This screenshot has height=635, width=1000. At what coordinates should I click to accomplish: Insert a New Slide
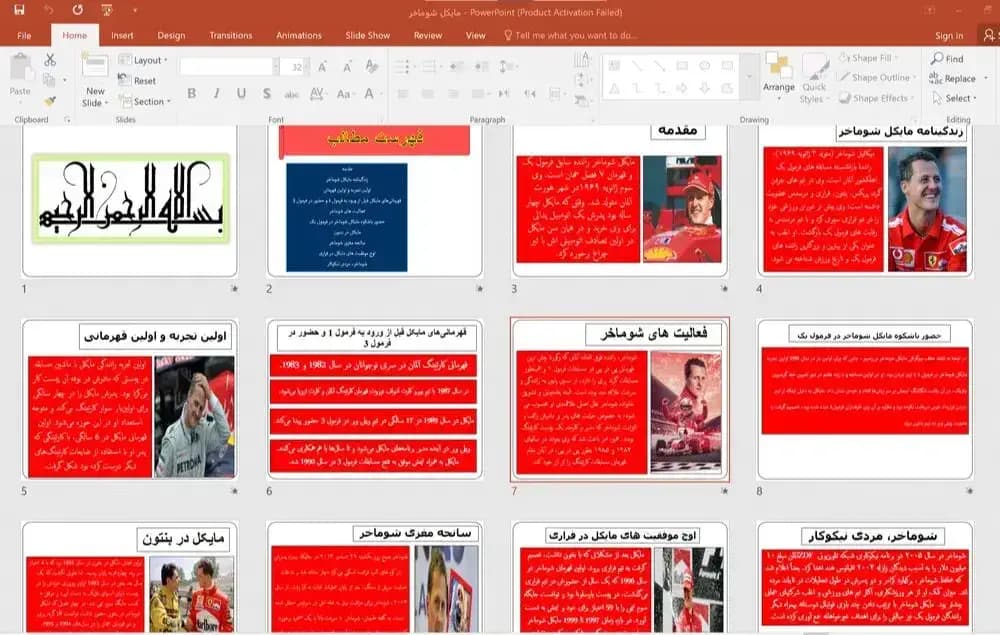click(95, 80)
